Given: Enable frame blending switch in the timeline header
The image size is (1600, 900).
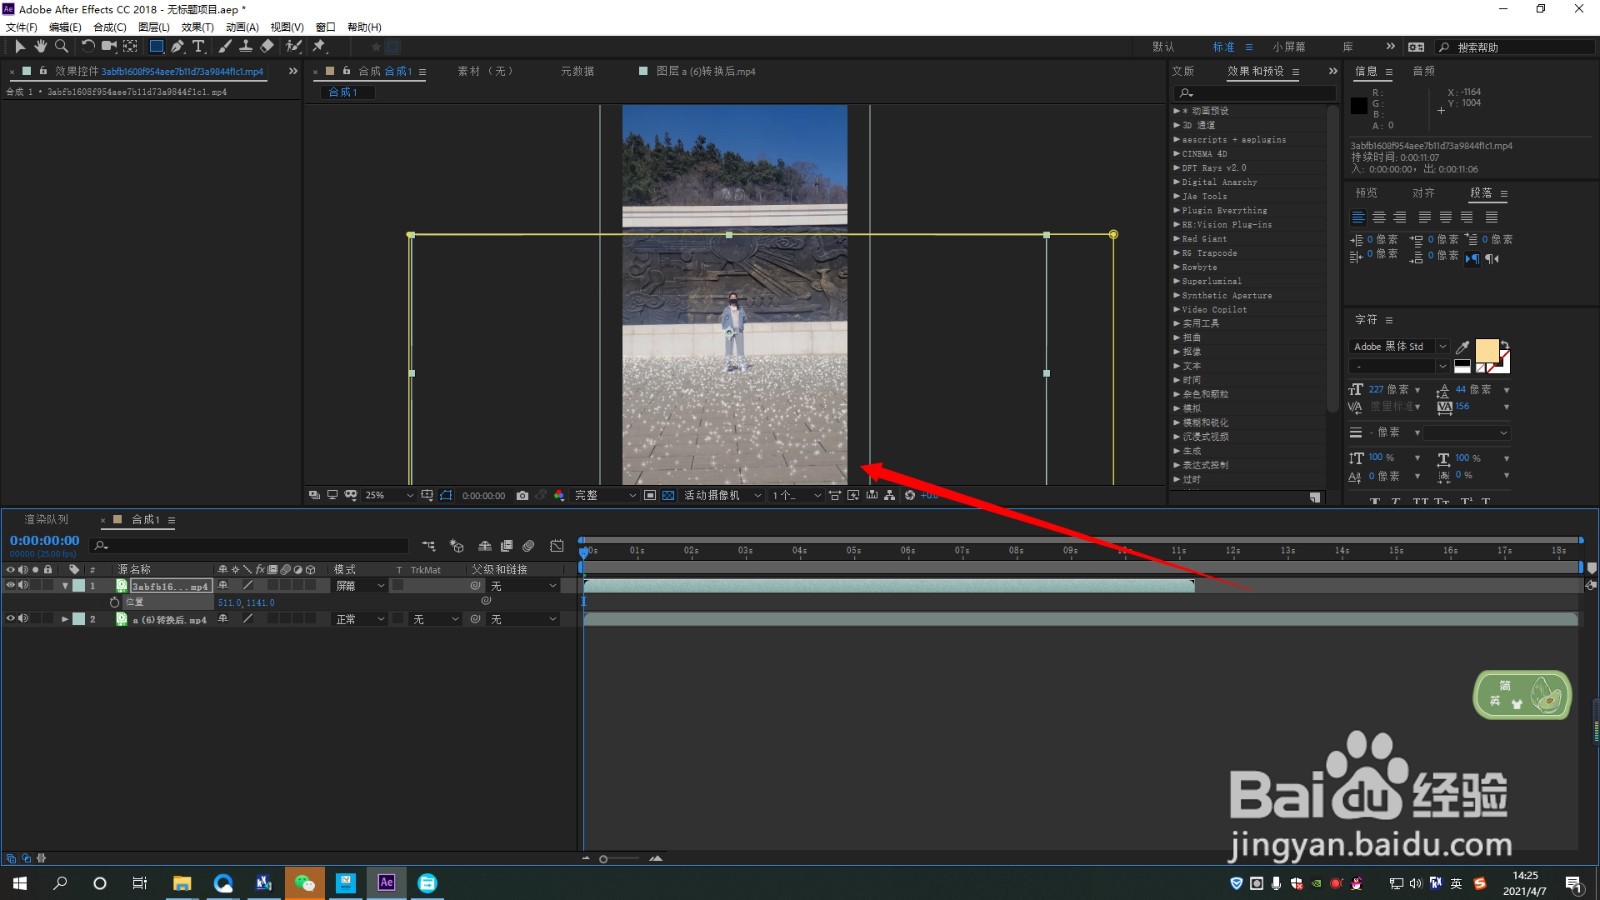Looking at the screenshot, I should click(x=507, y=546).
